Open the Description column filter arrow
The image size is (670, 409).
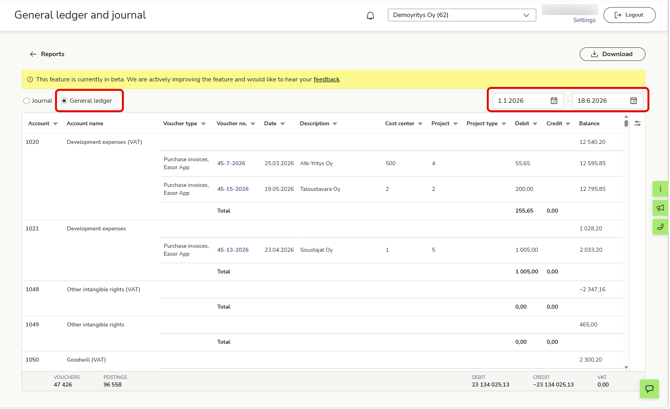pyautogui.click(x=335, y=124)
